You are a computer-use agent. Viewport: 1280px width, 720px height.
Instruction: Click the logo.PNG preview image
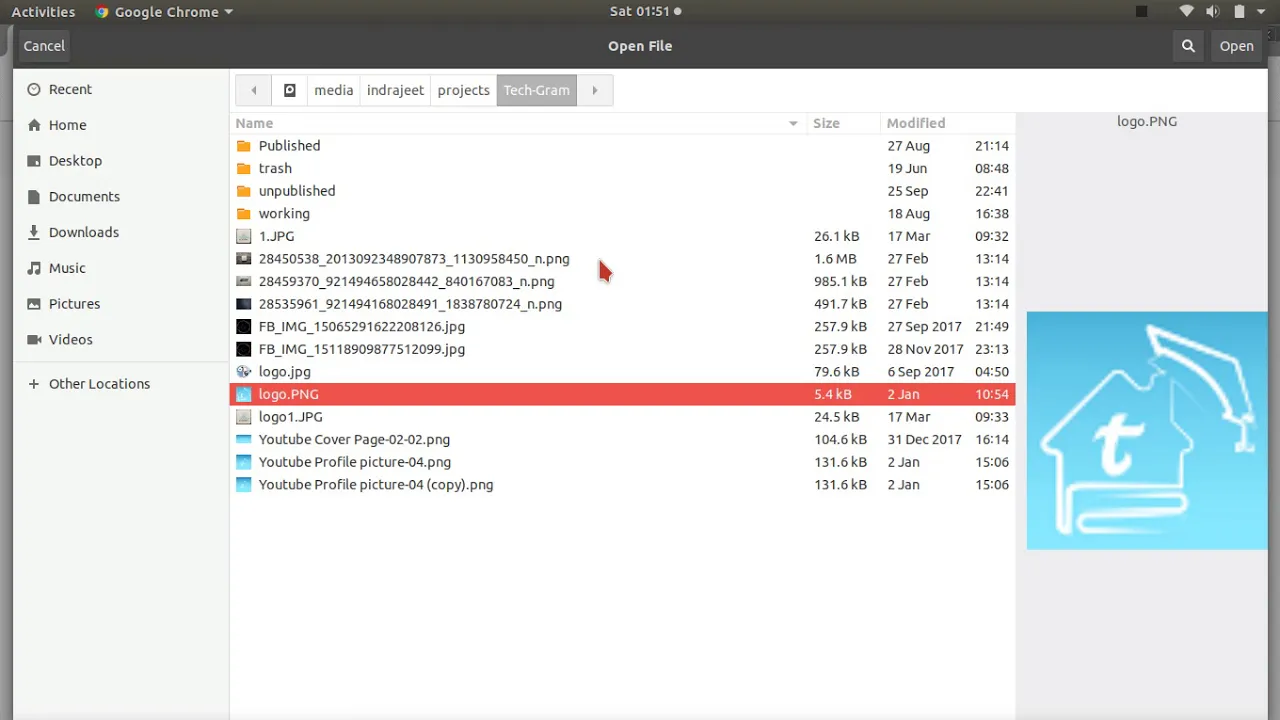1147,430
